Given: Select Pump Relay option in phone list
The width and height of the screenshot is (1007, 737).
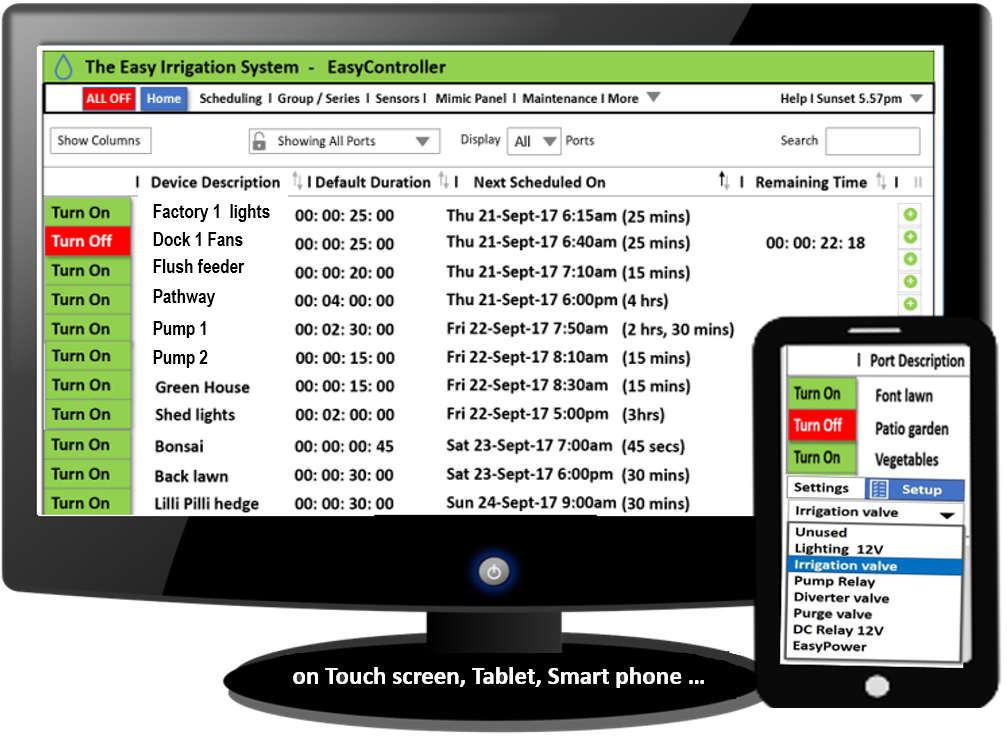Looking at the screenshot, I should click(x=834, y=582).
